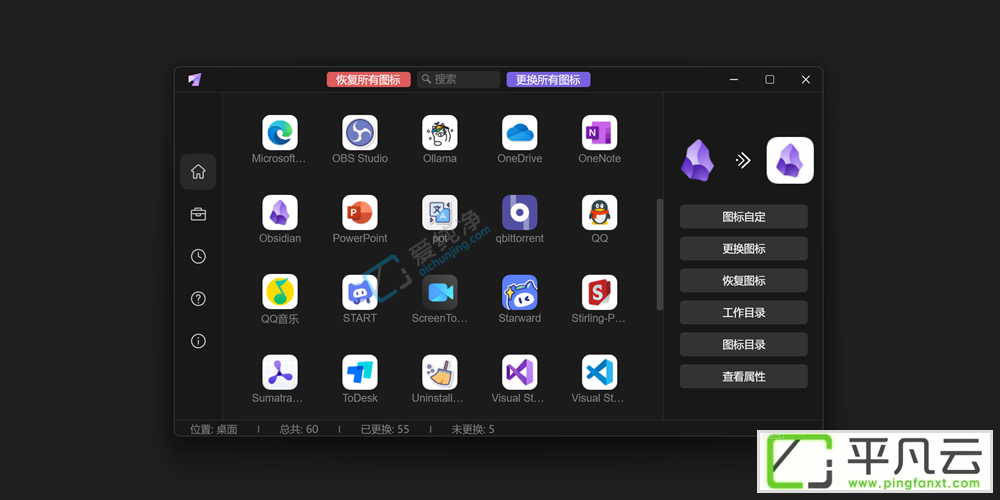
Task: Select the QQ penguin icon
Action: 599,212
